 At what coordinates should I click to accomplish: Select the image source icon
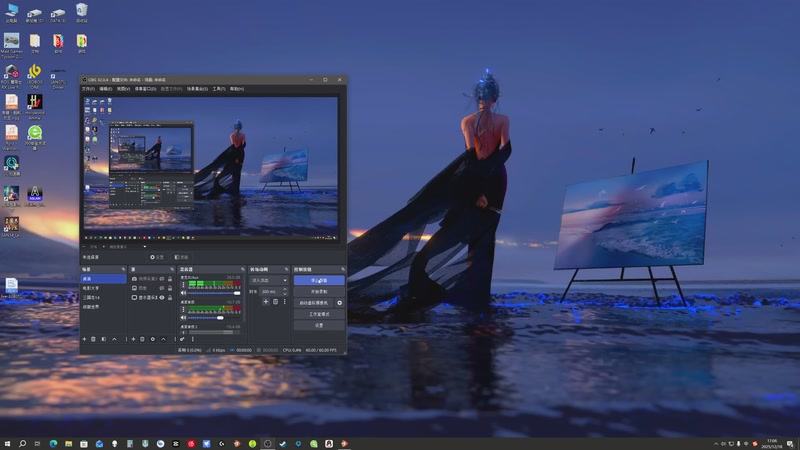coord(134,288)
